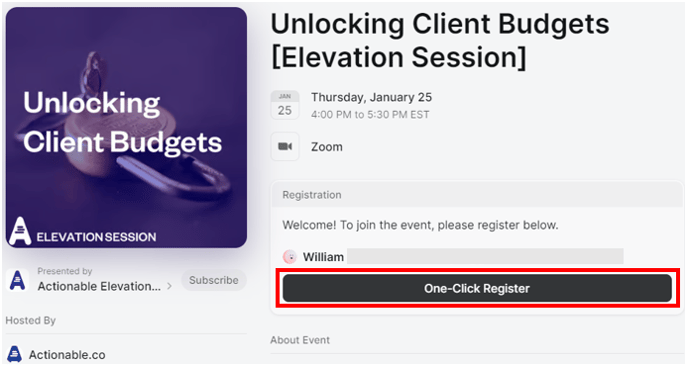Image resolution: width=688 pixels, height=368 pixels.
Task: Click the One-Click Register button
Action: coord(477,288)
